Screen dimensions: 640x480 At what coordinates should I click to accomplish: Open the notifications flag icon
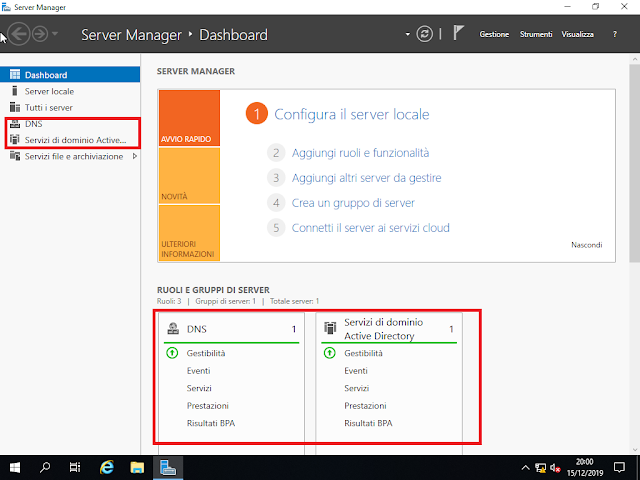(458, 33)
